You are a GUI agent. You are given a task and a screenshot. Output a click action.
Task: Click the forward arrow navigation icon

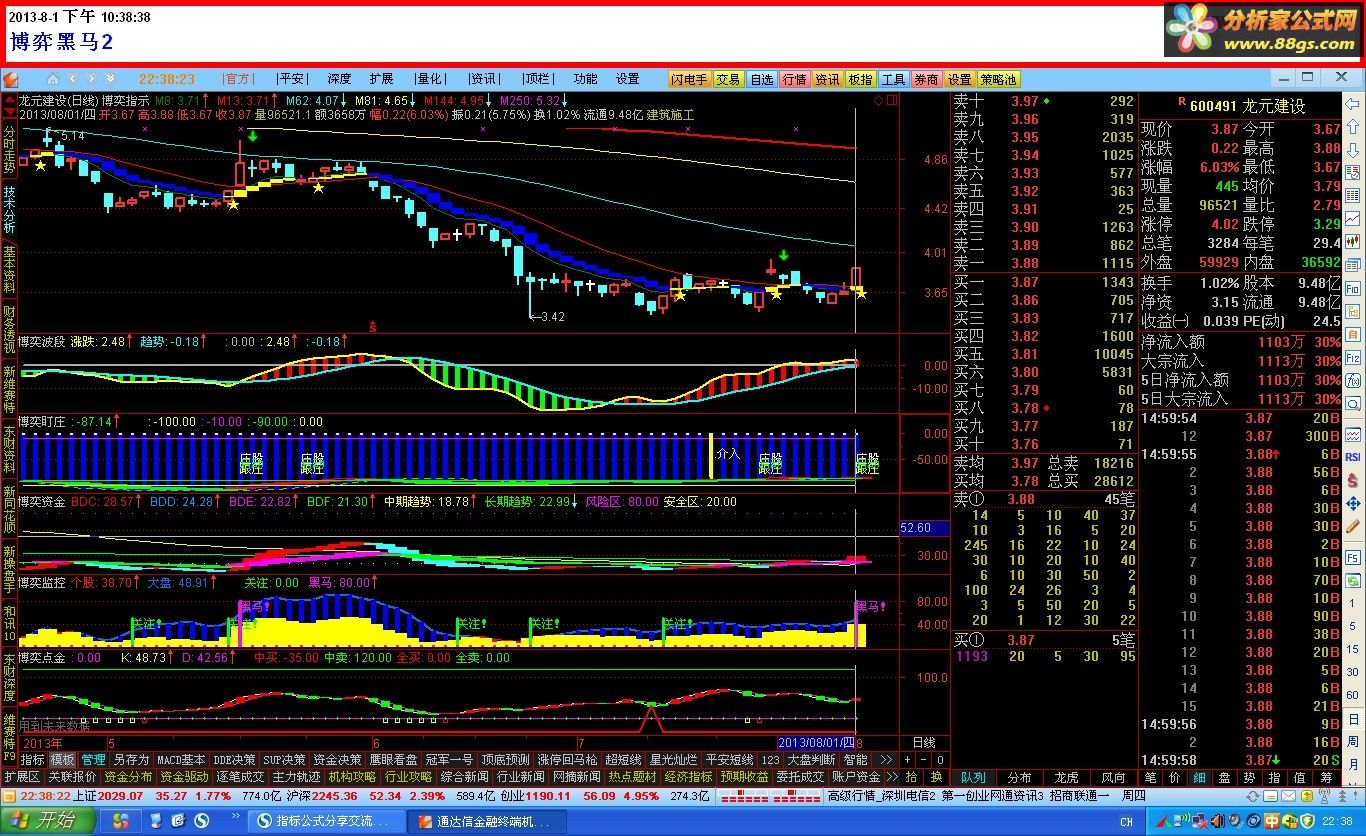pyautogui.click(x=92, y=79)
